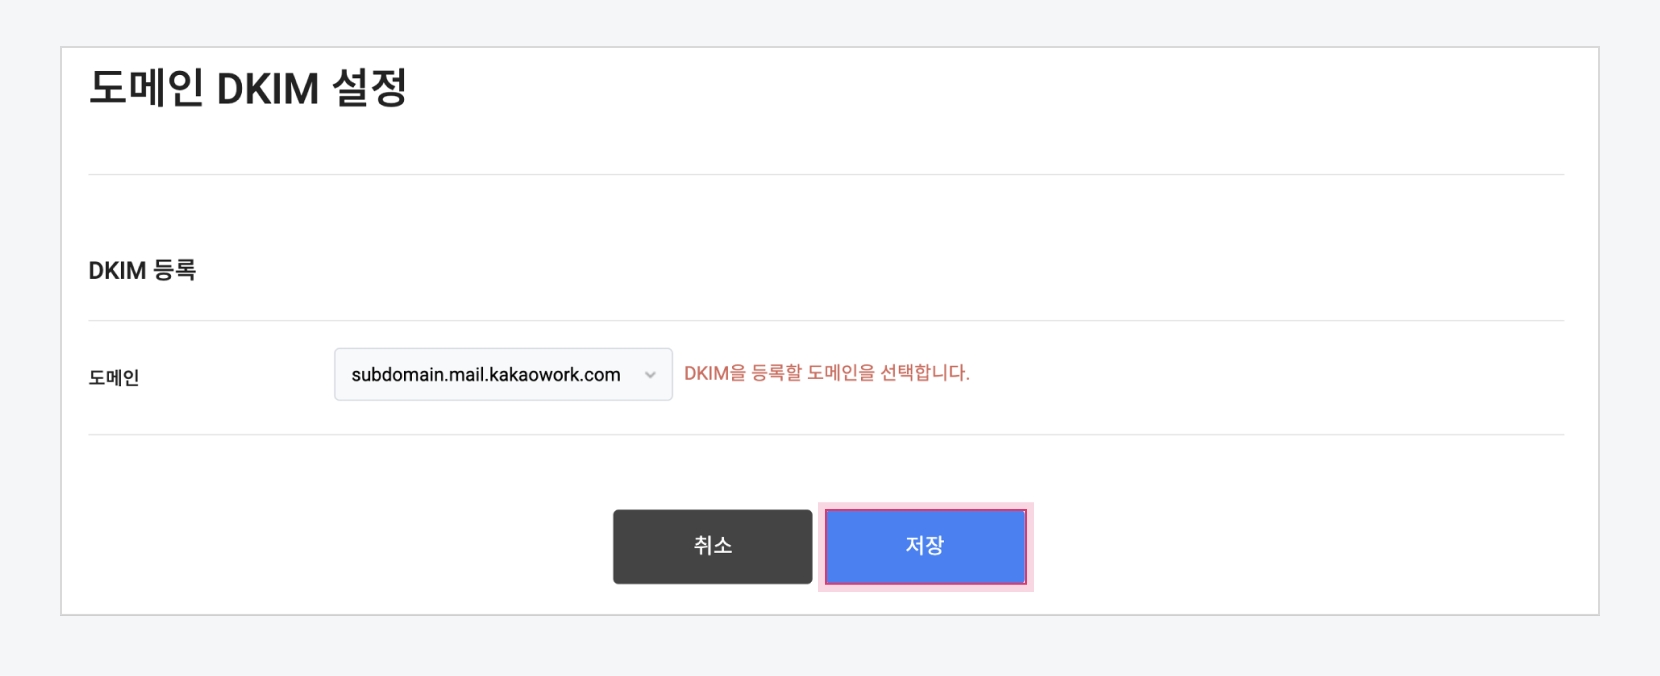This screenshot has height=676, width=1660.
Task: Expand the combo box beside the 도메인 label
Action: (502, 374)
